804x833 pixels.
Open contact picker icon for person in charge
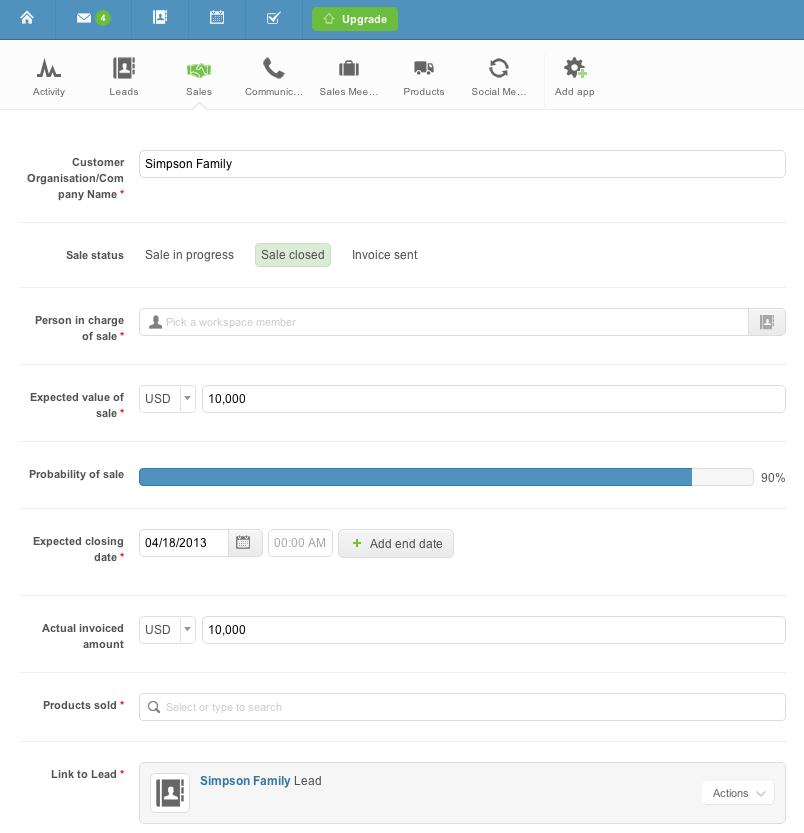[x=767, y=322]
